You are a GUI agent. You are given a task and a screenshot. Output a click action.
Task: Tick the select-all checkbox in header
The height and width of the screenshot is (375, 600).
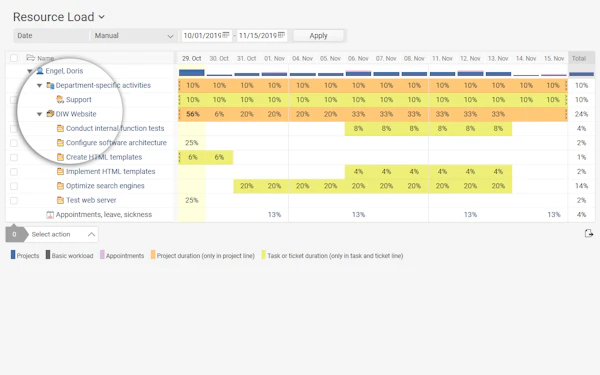[14, 58]
